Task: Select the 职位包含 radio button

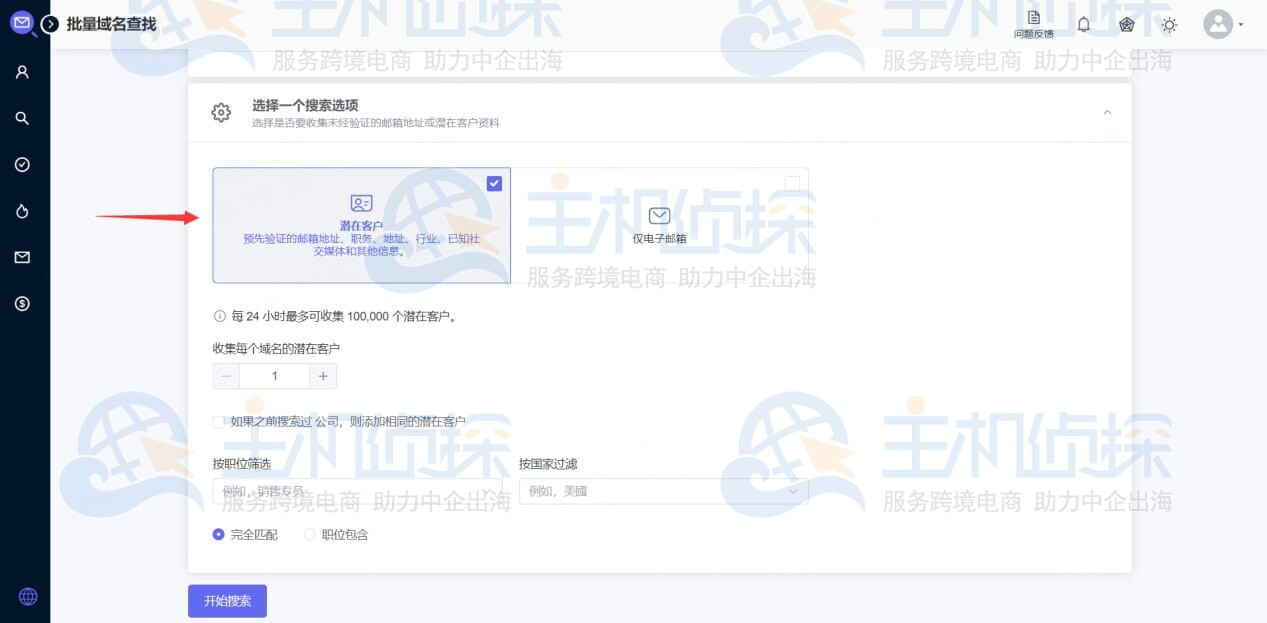Action: (310, 533)
